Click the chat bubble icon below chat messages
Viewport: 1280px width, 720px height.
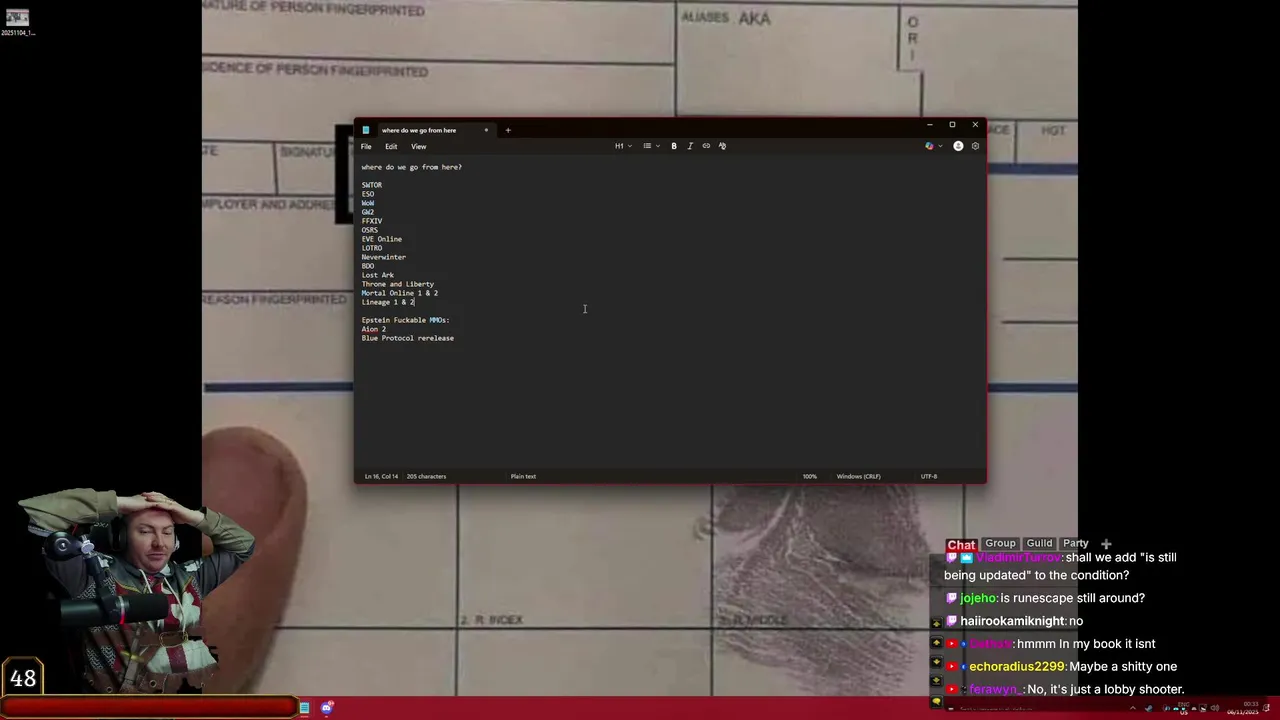pos(936,702)
